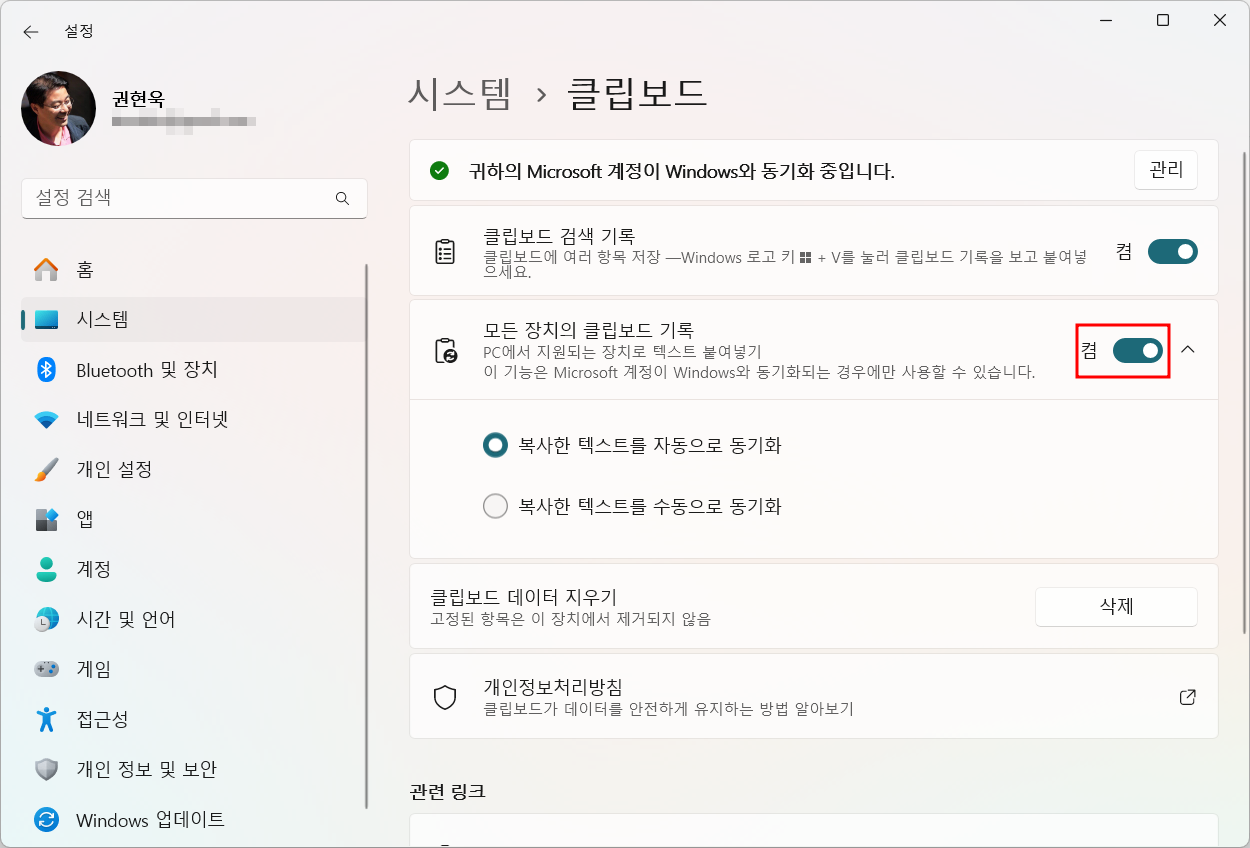
Task: Open 개인정보처리방침 external link
Action: point(1187,697)
